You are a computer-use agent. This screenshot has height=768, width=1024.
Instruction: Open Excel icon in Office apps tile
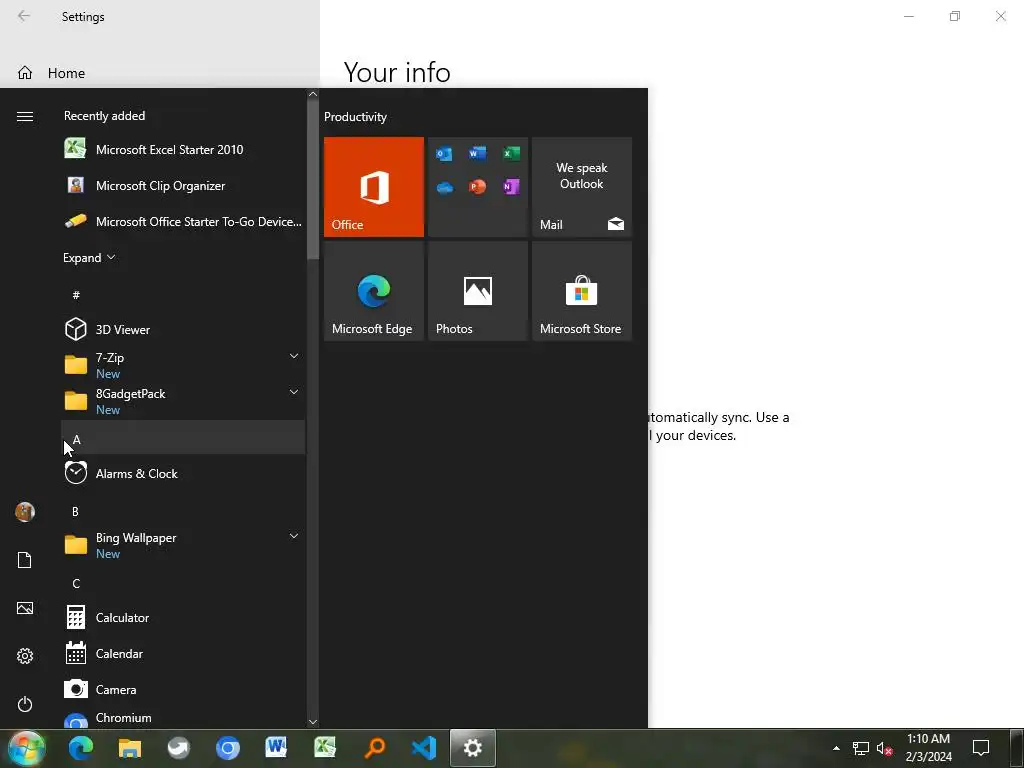511,153
